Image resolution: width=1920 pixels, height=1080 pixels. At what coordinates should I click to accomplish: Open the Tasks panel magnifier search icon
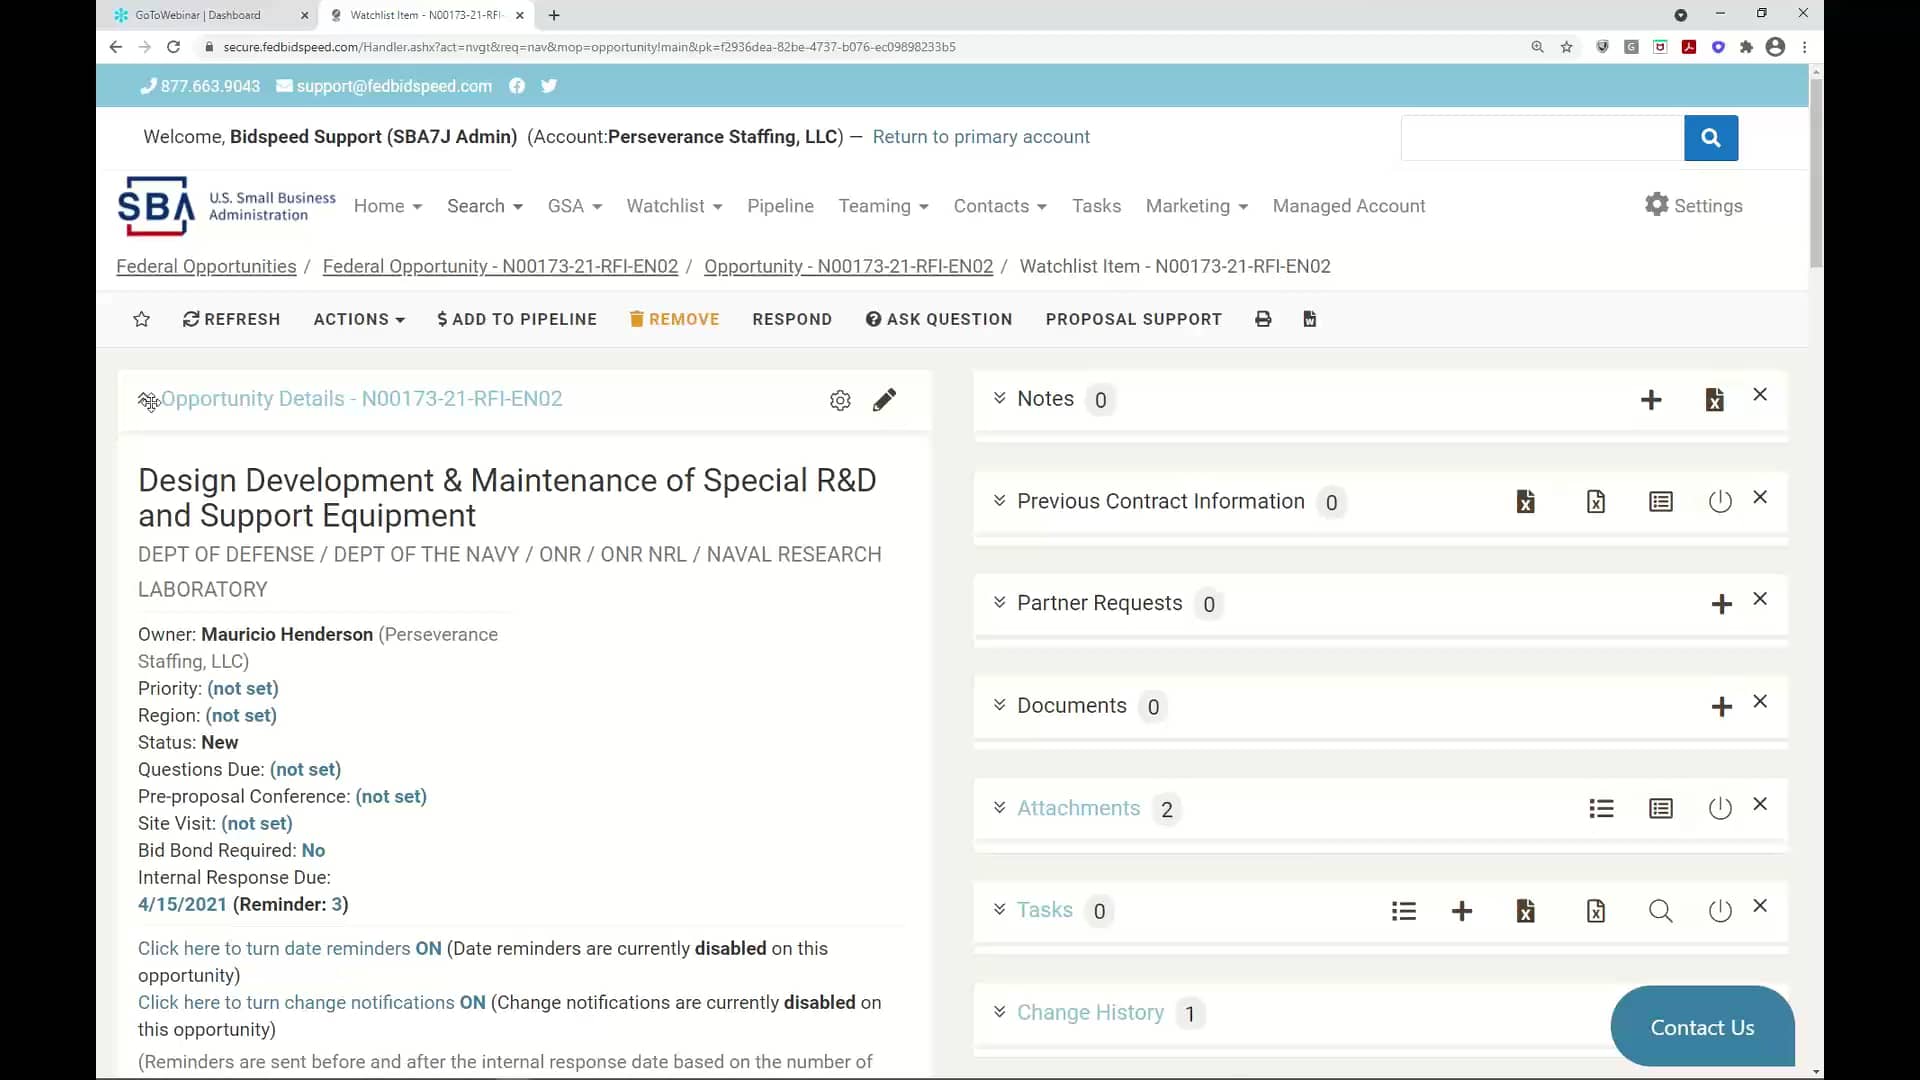1660,911
